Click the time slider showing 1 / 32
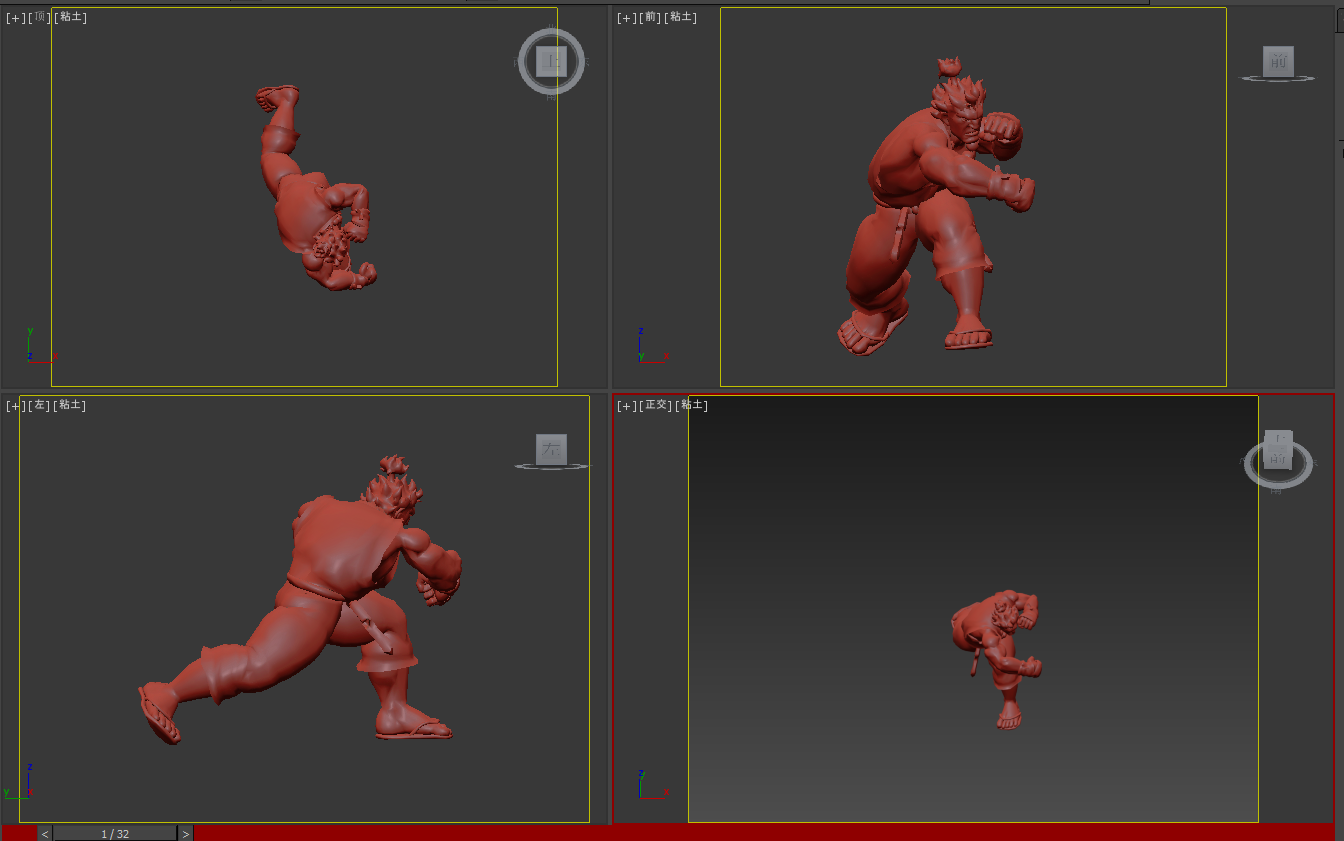Screen dimensions: 1344x841 (x=115, y=833)
